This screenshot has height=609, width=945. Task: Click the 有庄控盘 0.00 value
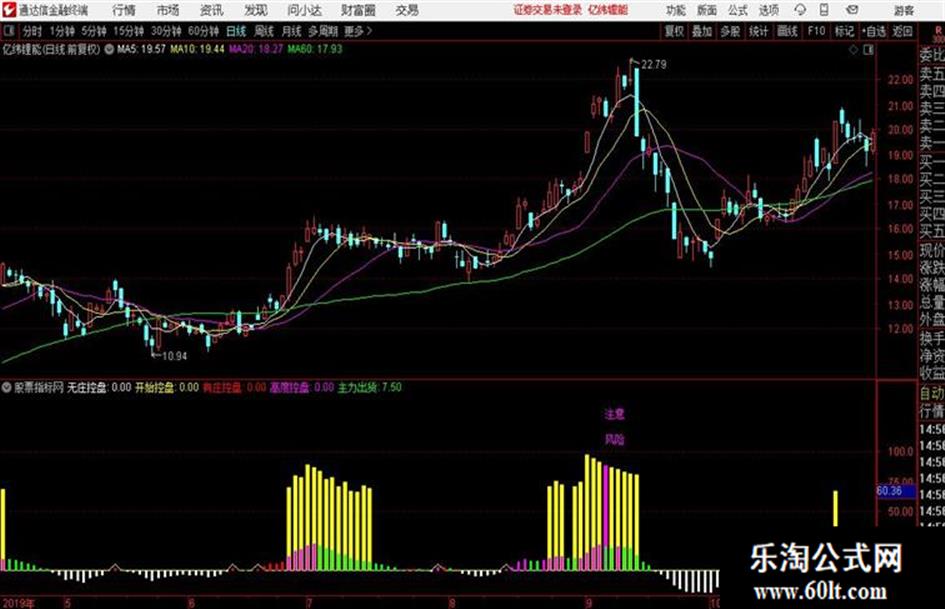tap(234, 387)
